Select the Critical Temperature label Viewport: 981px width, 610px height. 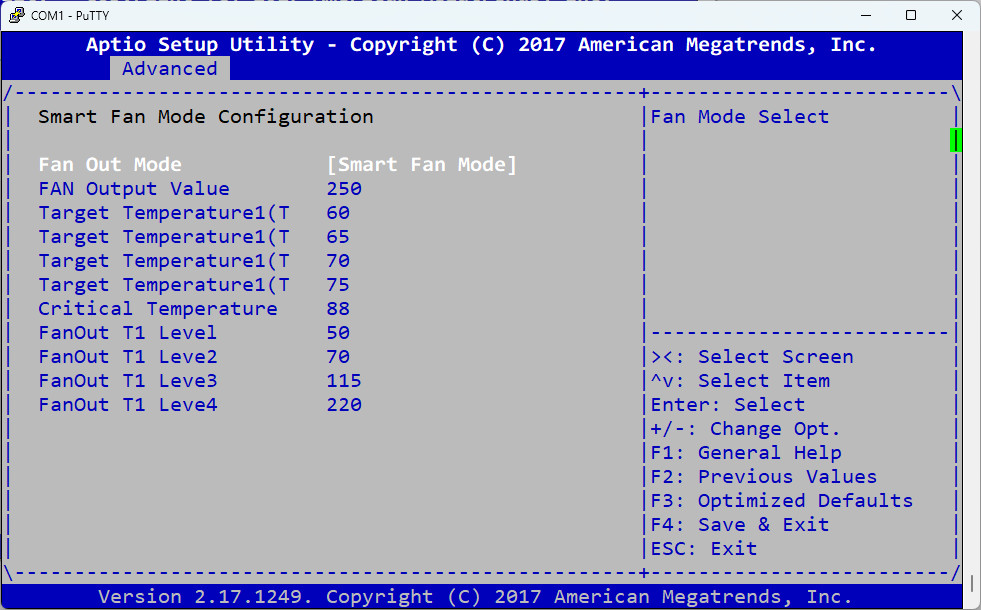pos(158,308)
